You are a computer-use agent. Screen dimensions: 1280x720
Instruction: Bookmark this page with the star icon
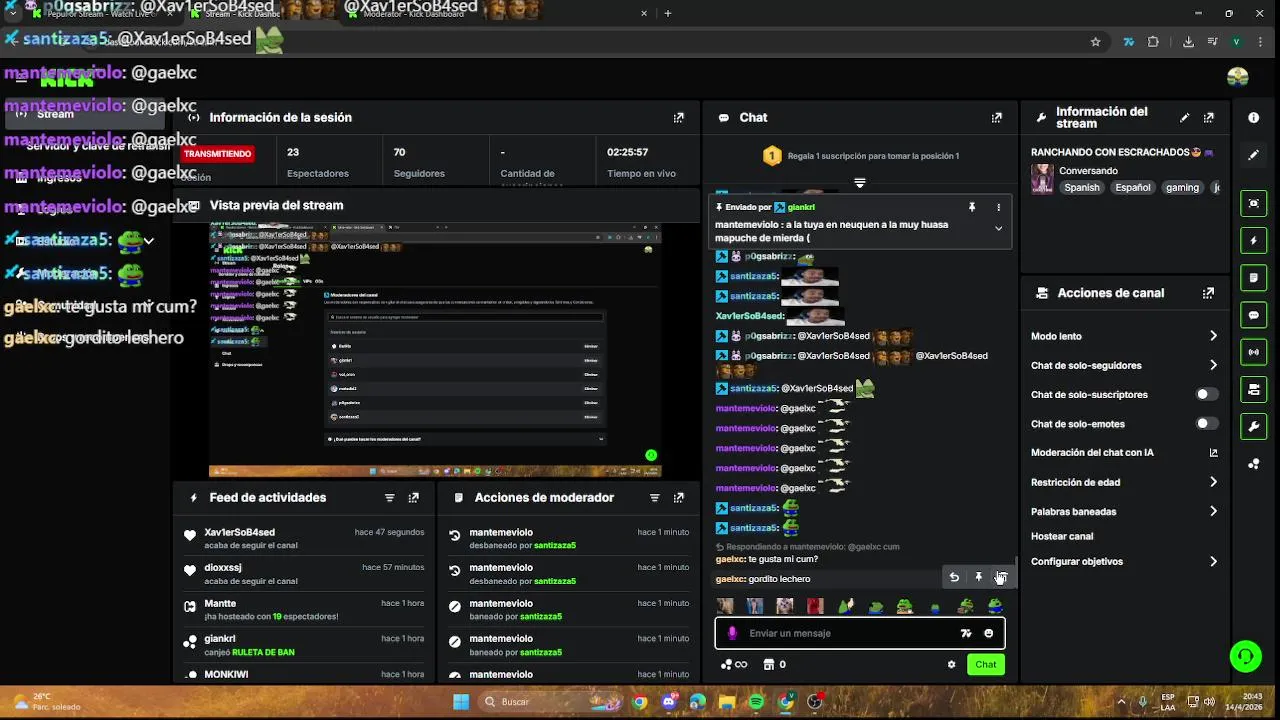tap(1095, 42)
